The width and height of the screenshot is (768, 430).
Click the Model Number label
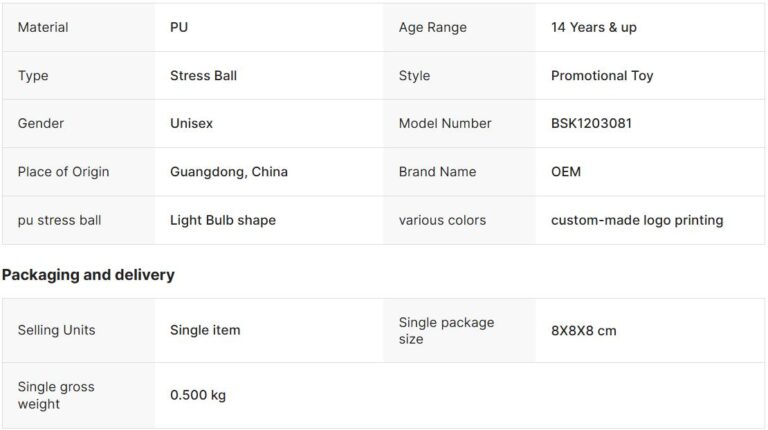click(x=445, y=123)
